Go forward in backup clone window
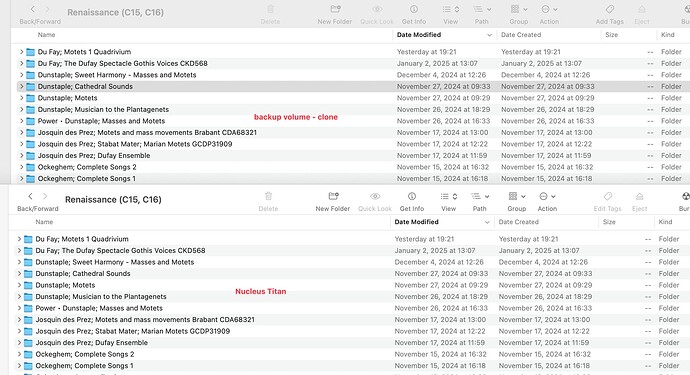 [x=47, y=9]
